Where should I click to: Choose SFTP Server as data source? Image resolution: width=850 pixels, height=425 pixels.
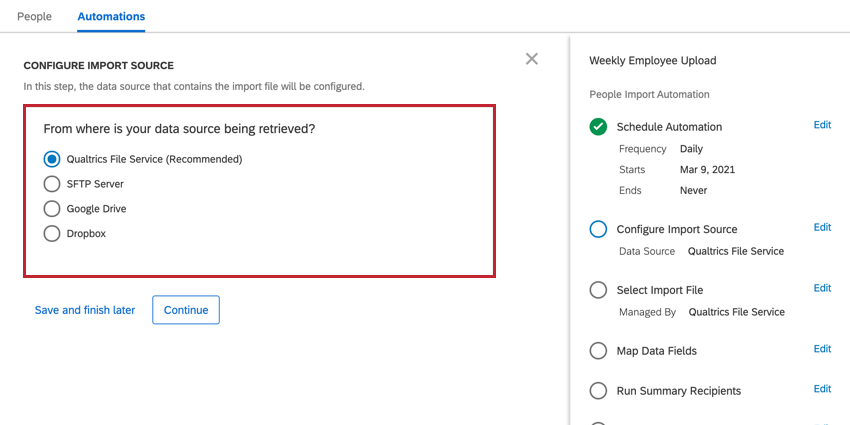point(51,184)
